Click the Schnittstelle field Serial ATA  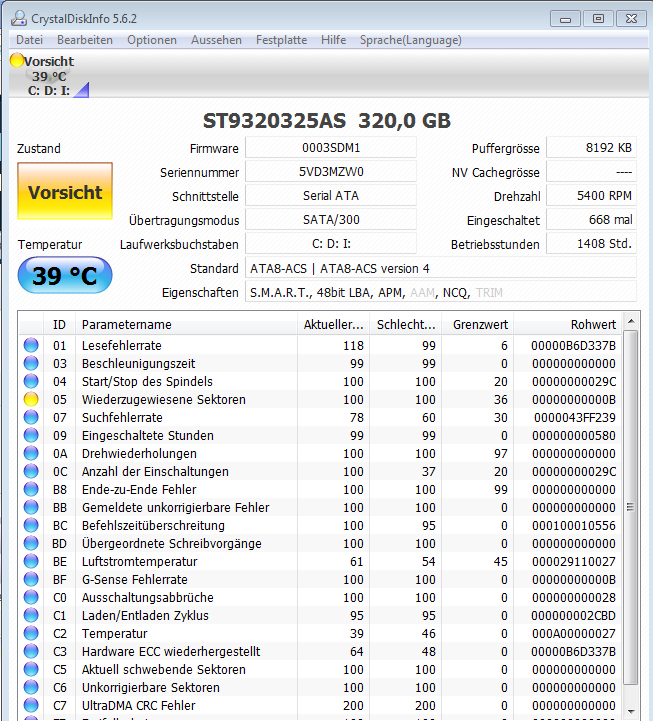(x=331, y=195)
